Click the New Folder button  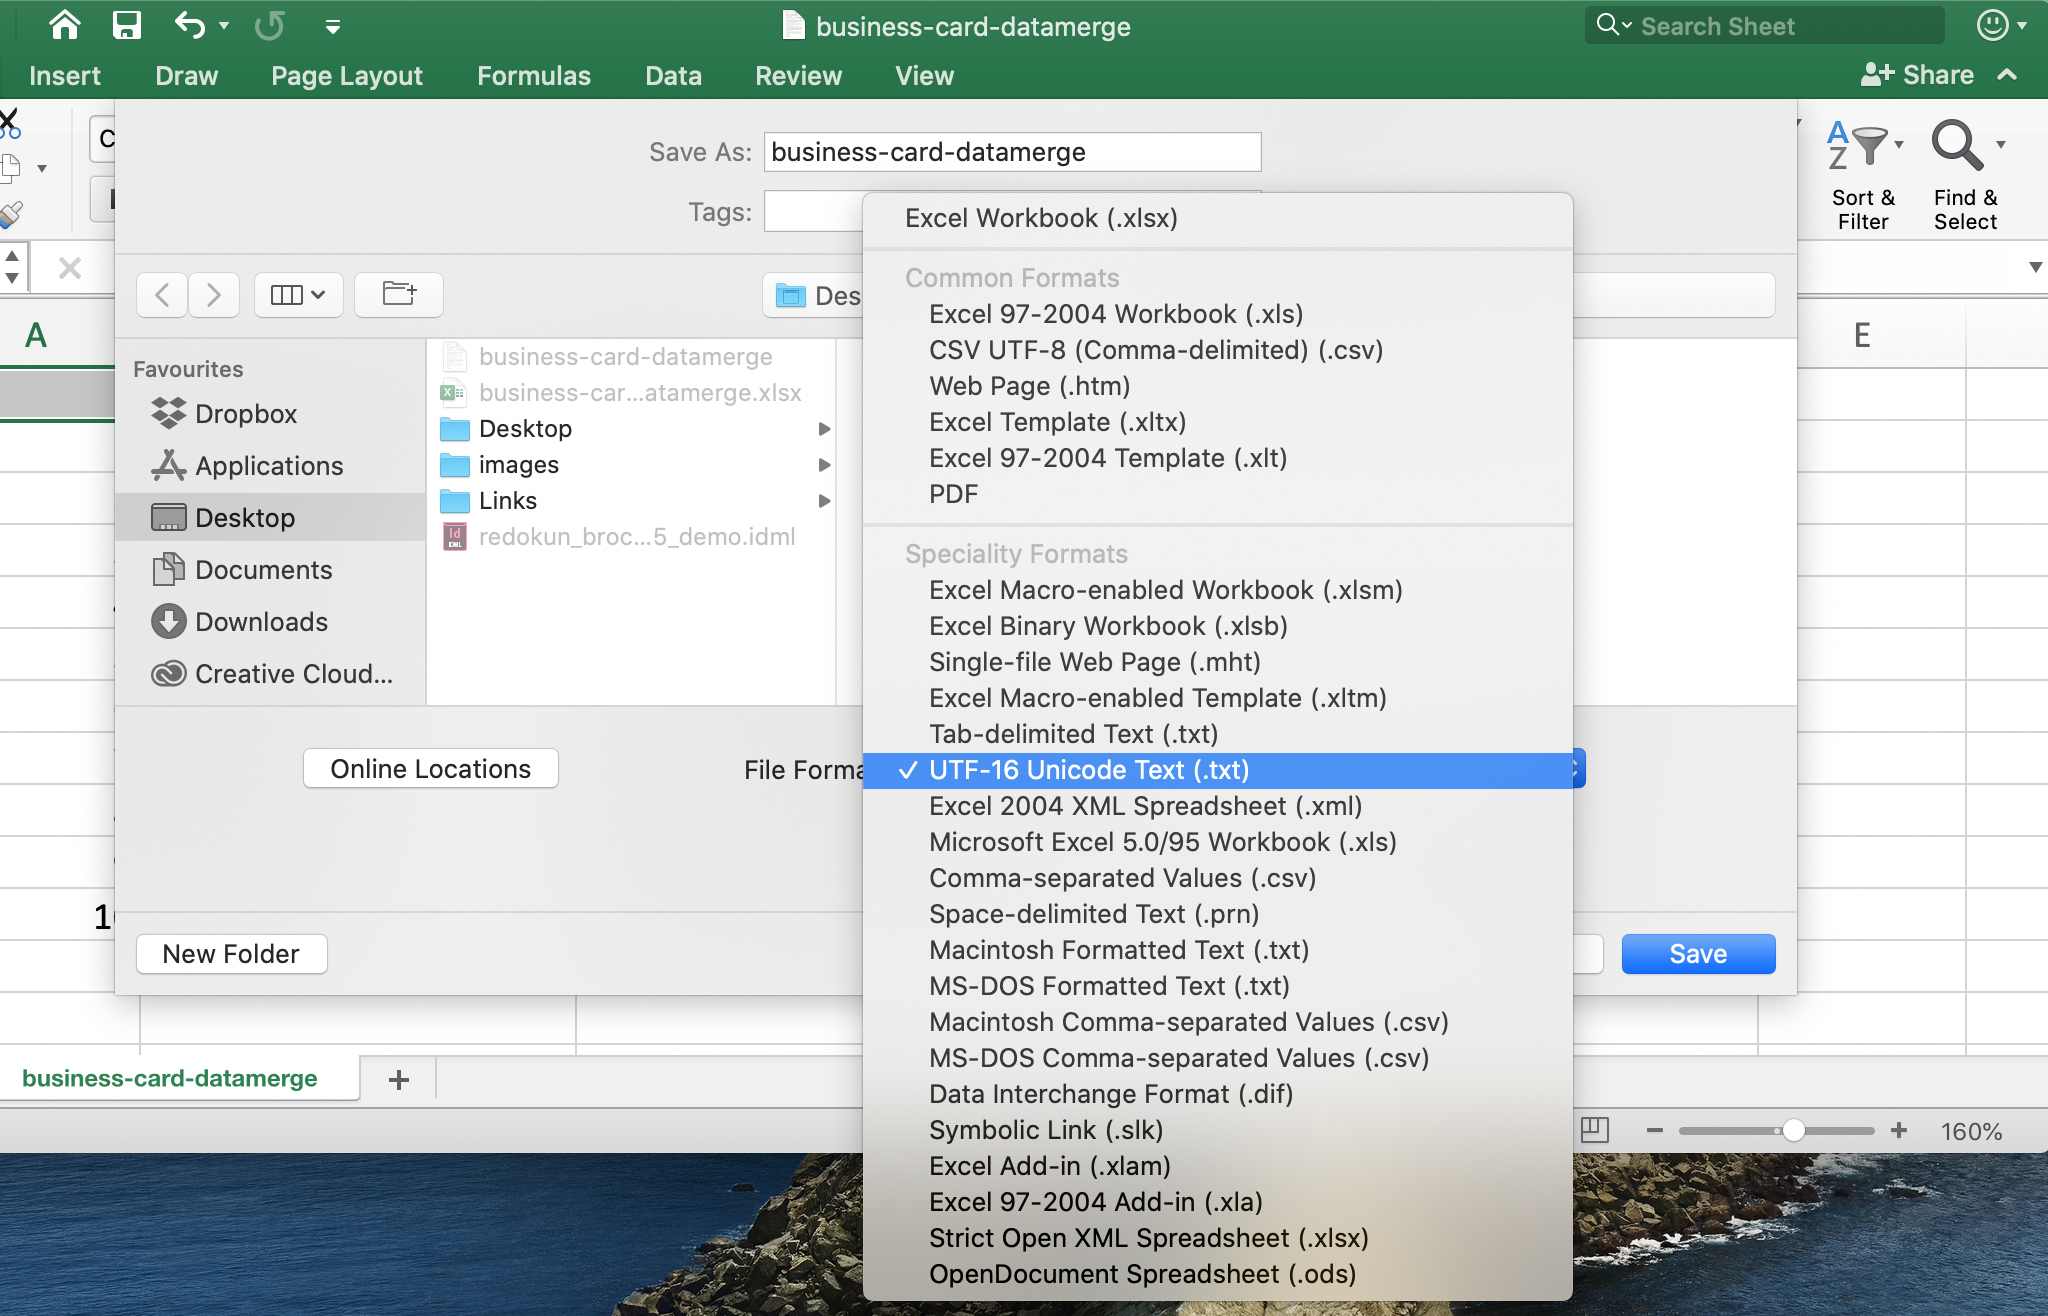[231, 954]
